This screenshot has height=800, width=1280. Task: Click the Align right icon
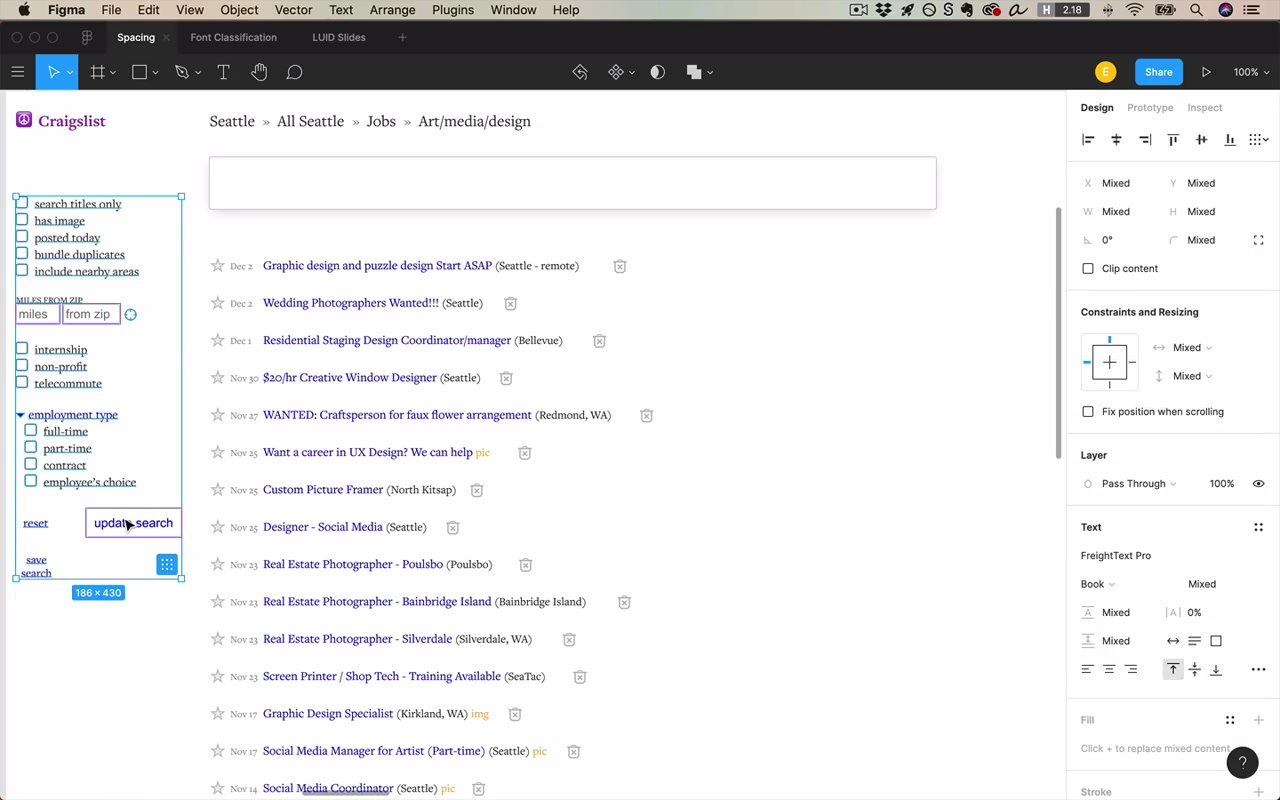coord(1145,140)
